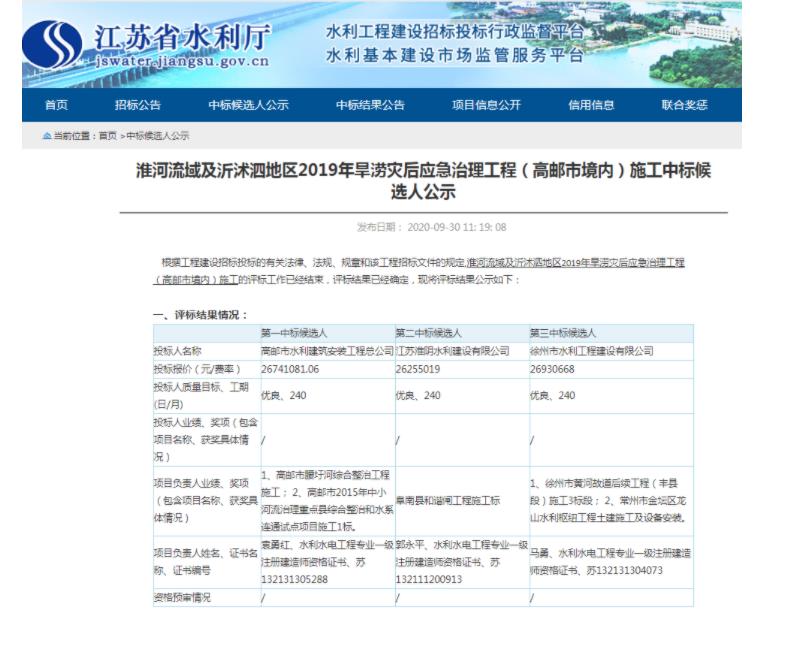Viewport: 795px width, 645px height.
Task: Click the 发布日期 publish date text
Action: pos(432,228)
